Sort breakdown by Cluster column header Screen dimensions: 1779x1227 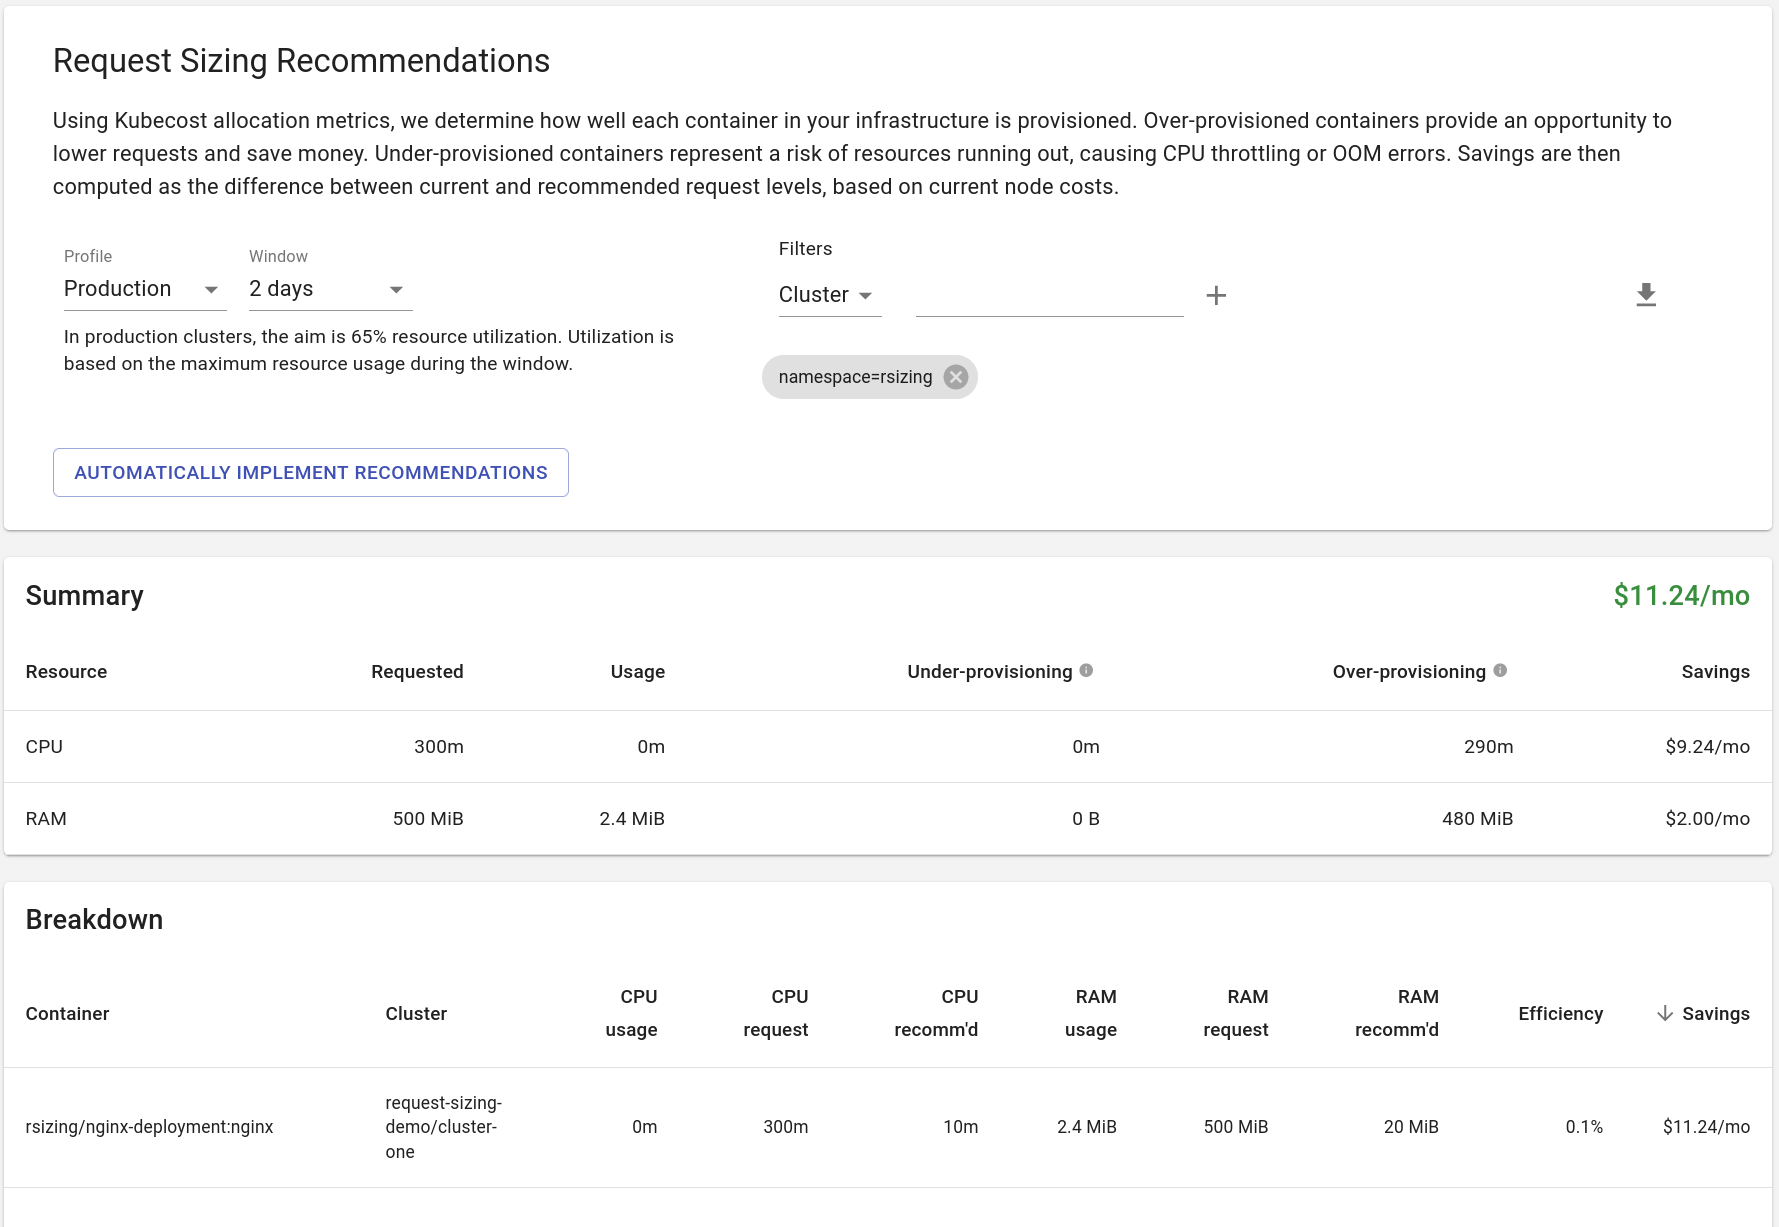coord(416,1014)
